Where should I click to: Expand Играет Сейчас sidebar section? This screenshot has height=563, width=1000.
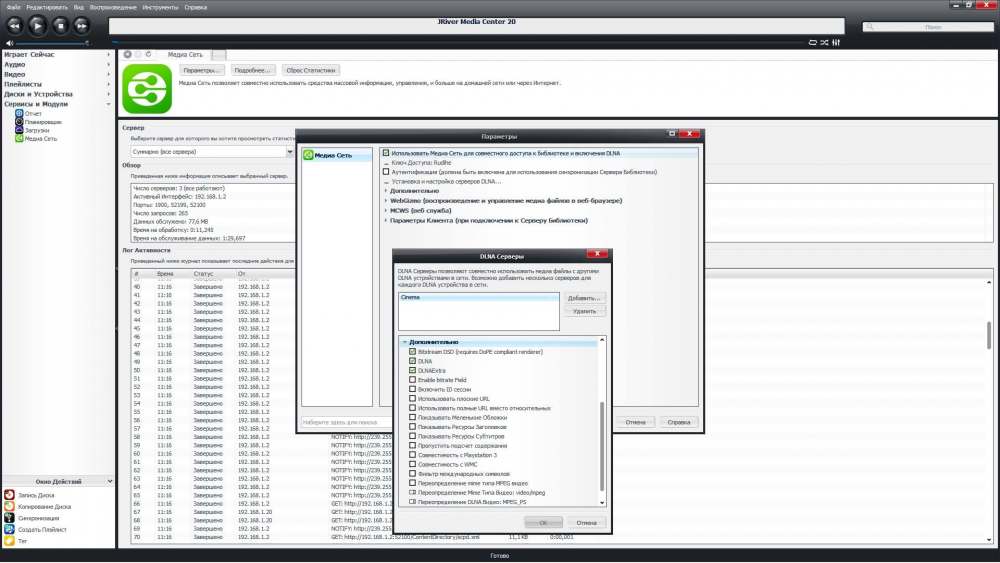pos(108,55)
